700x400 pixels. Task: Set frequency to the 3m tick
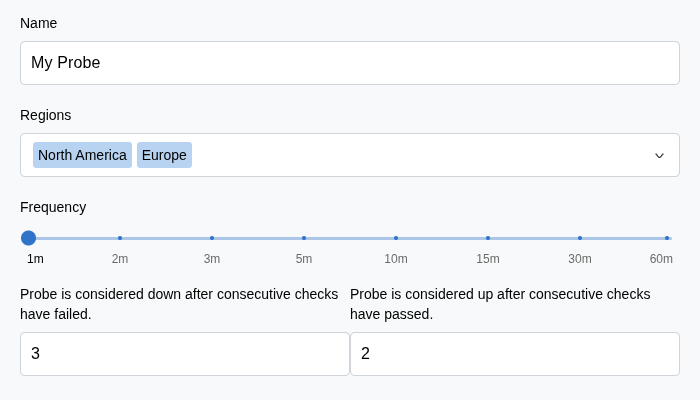(212, 238)
